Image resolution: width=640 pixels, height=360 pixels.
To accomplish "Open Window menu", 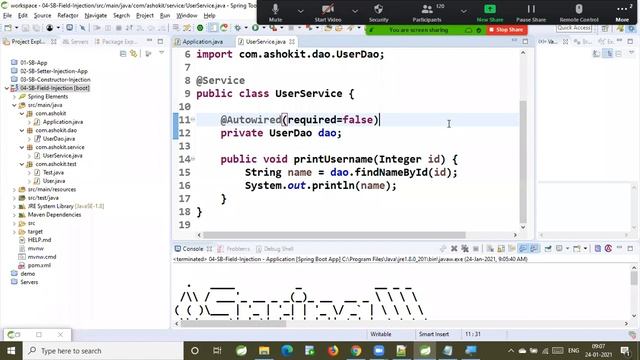I will (187, 16).
